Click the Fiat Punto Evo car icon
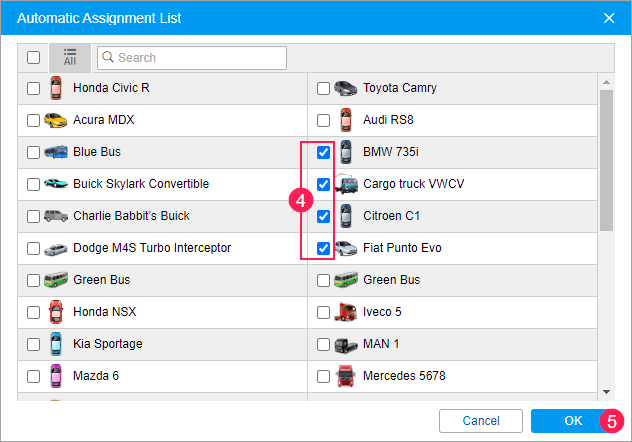632x442 pixels. pos(345,248)
